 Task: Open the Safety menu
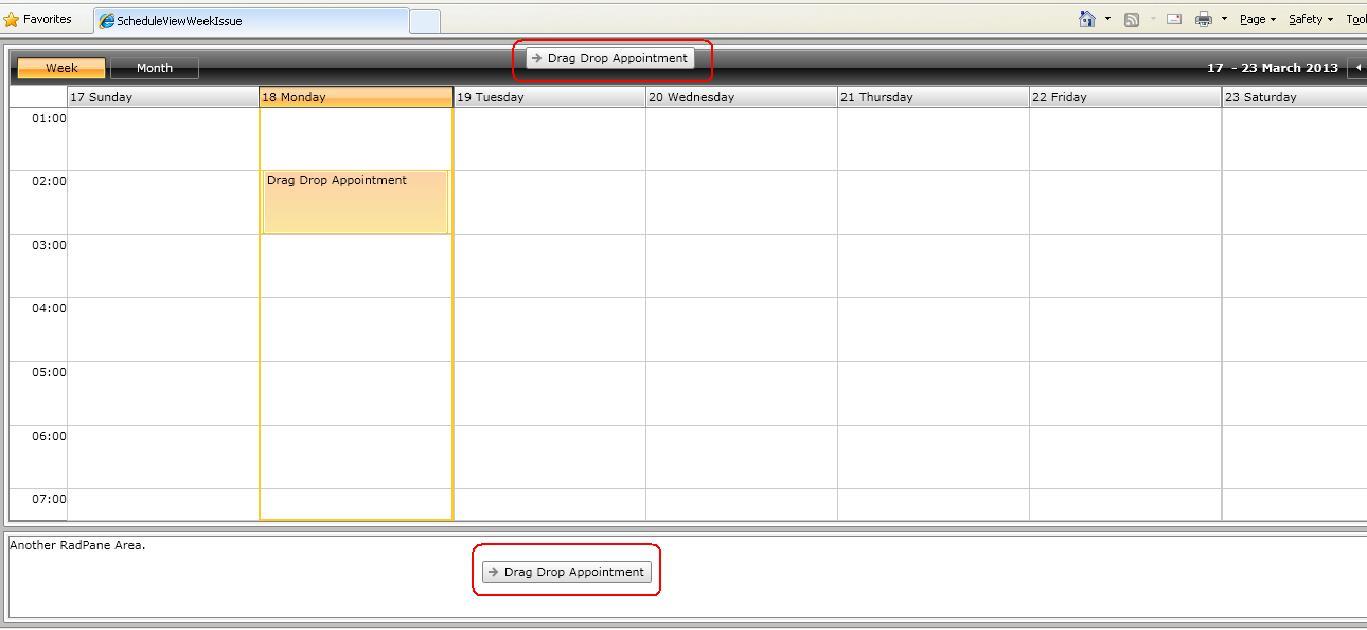point(1311,19)
